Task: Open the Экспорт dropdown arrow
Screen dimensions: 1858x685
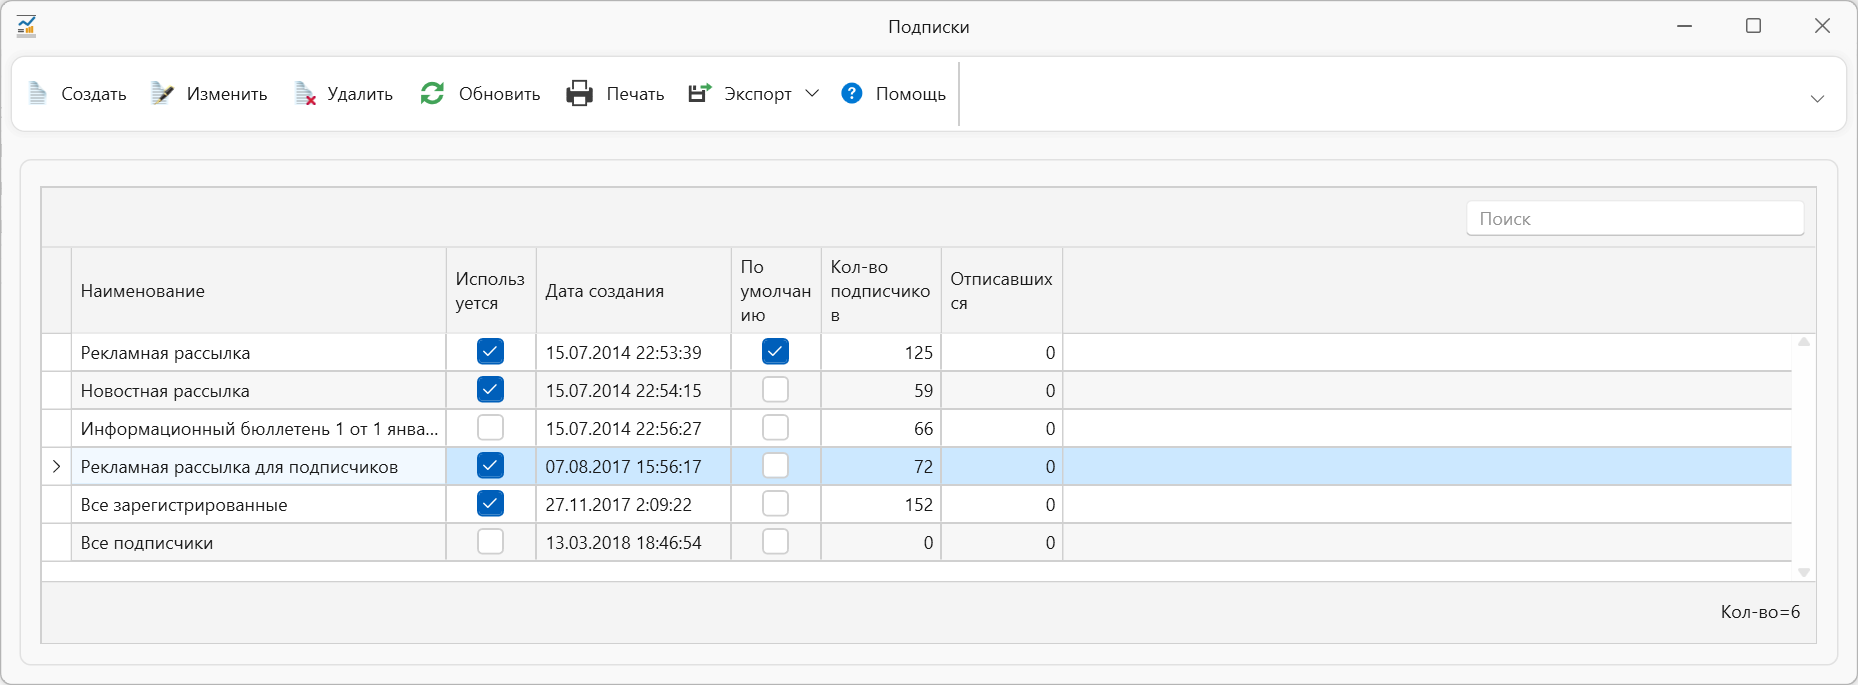Action: (x=812, y=93)
